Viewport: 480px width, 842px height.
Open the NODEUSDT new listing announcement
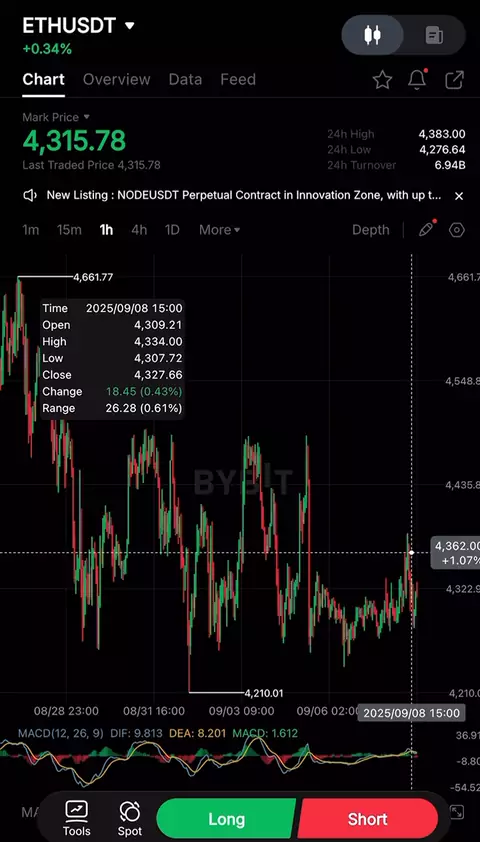coord(244,195)
